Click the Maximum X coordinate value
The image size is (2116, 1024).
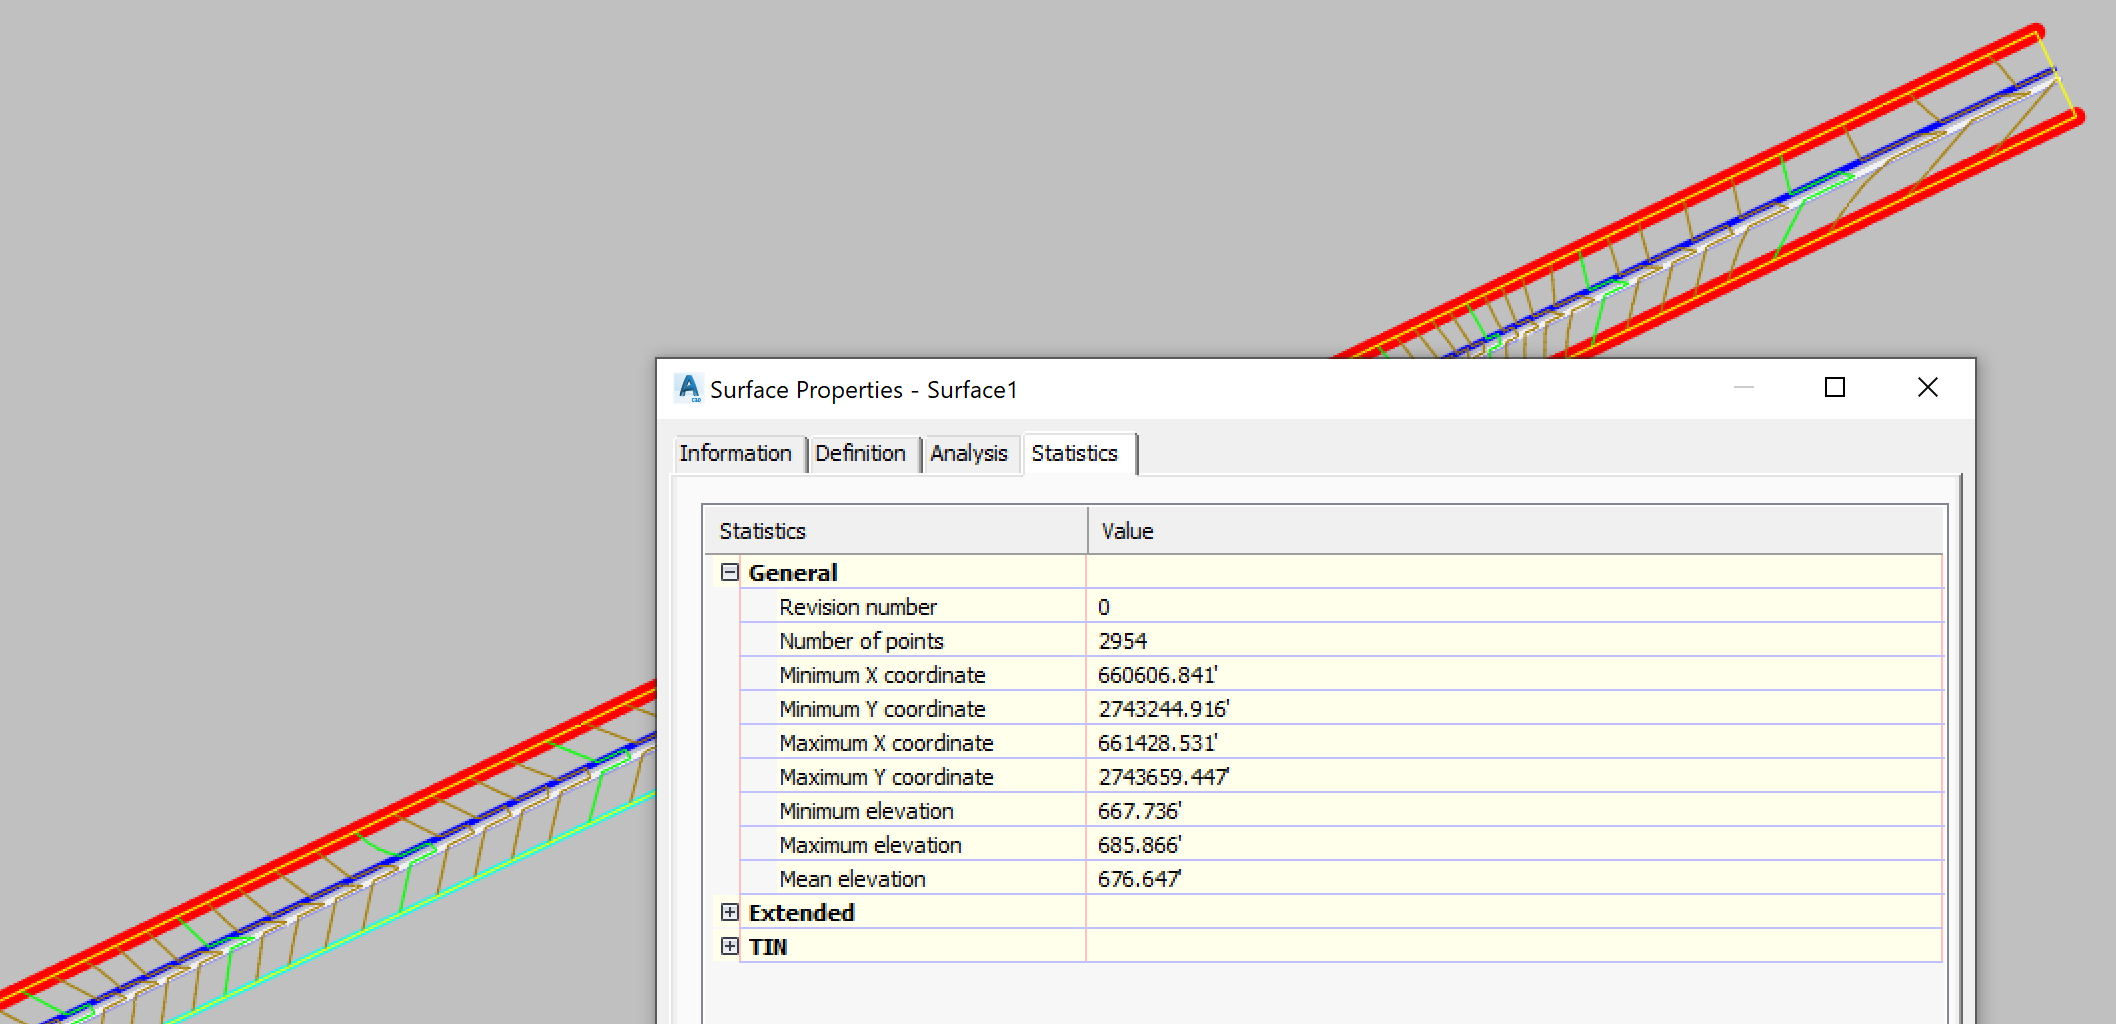coord(1158,742)
